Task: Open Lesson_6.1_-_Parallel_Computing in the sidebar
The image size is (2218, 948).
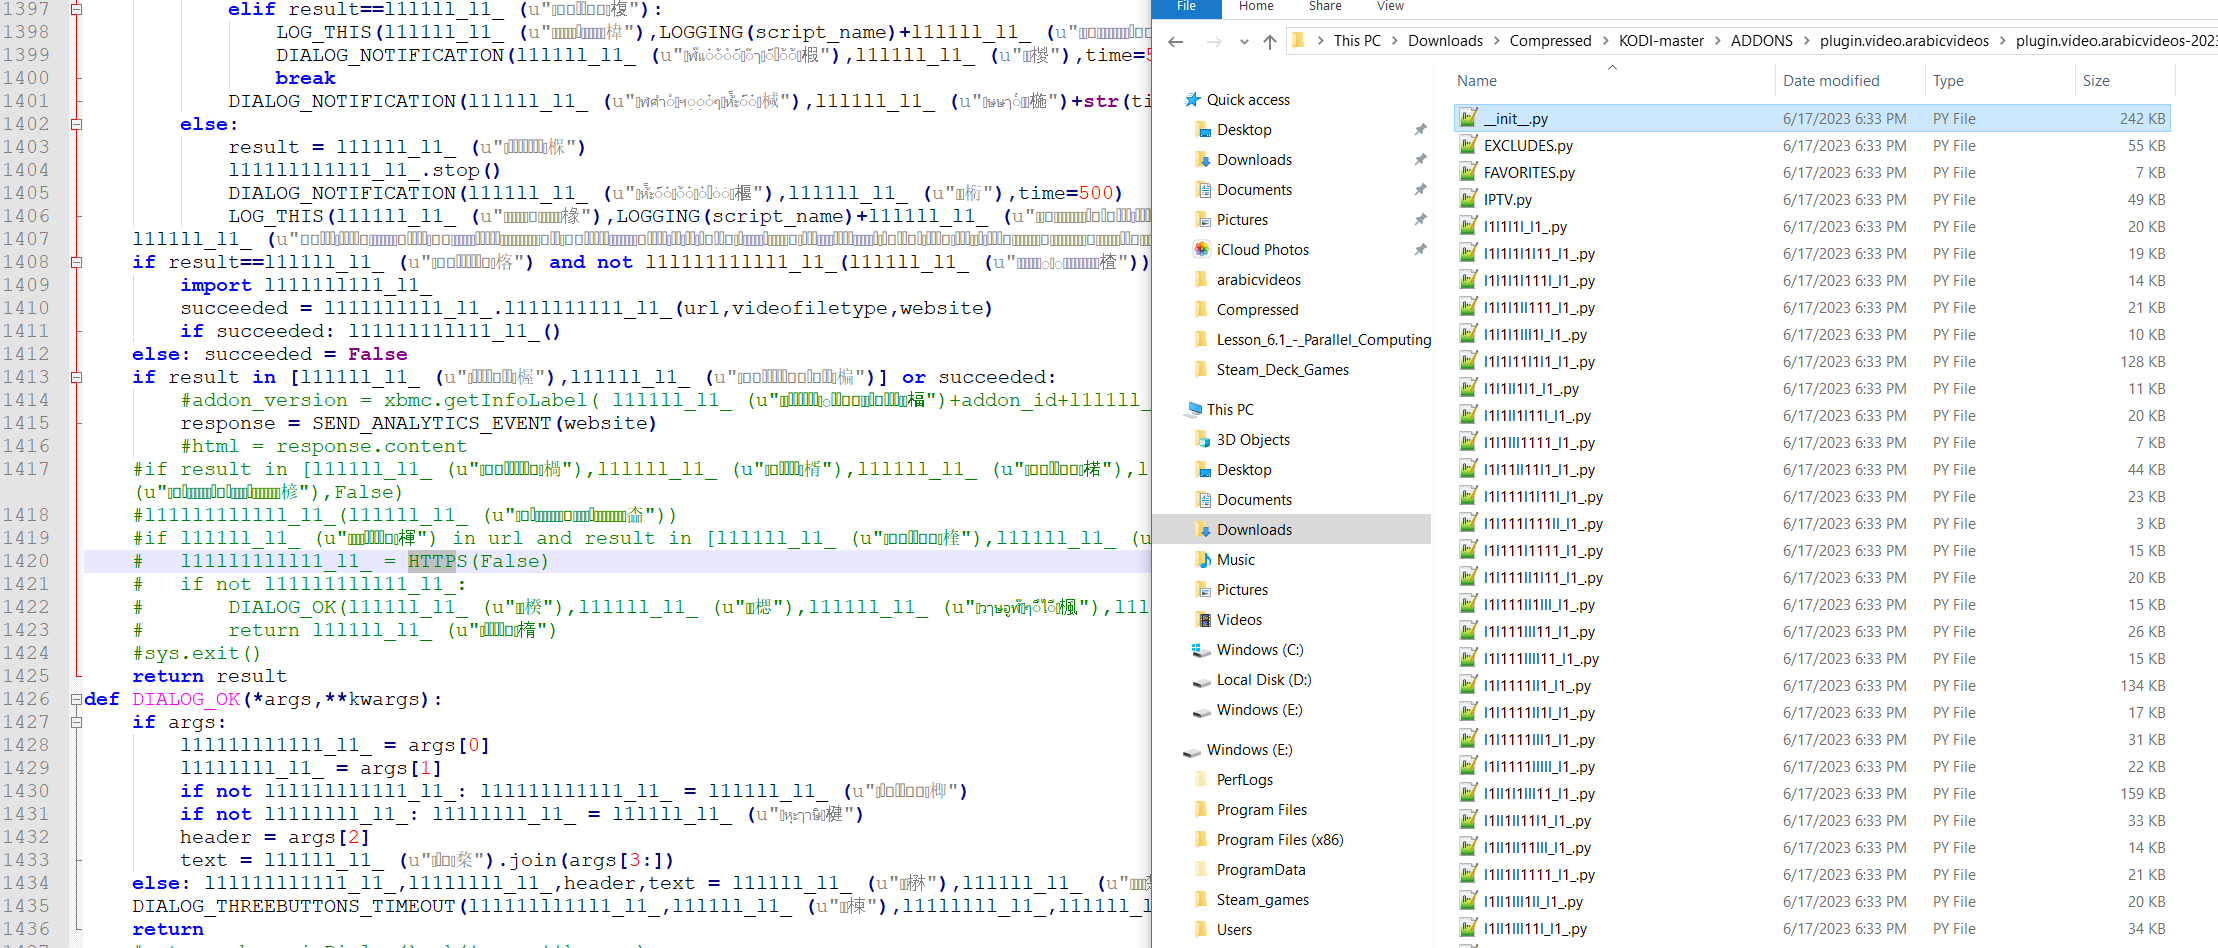Action: [x=1323, y=340]
